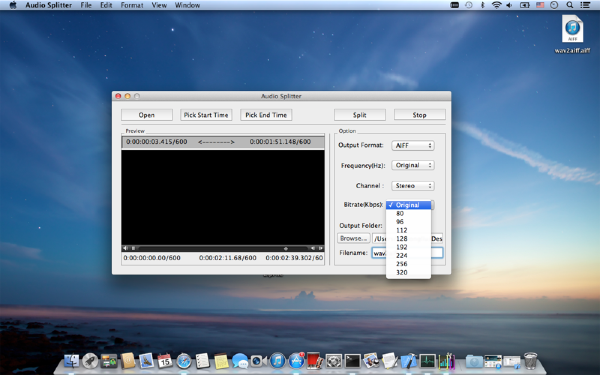The image size is (600, 375).
Task: Pause preview with the pause control
Action: point(133,248)
